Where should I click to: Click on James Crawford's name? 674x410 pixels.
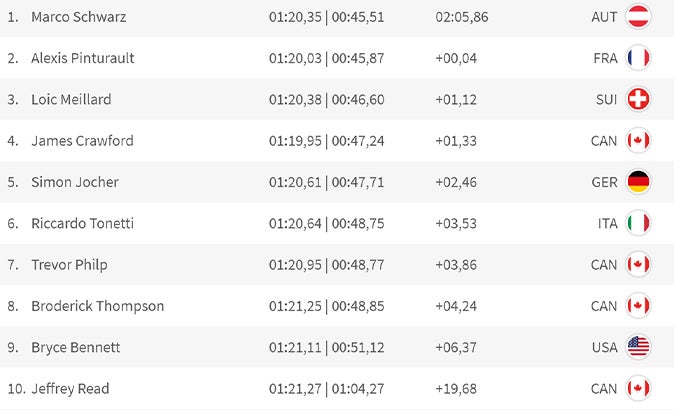point(82,141)
